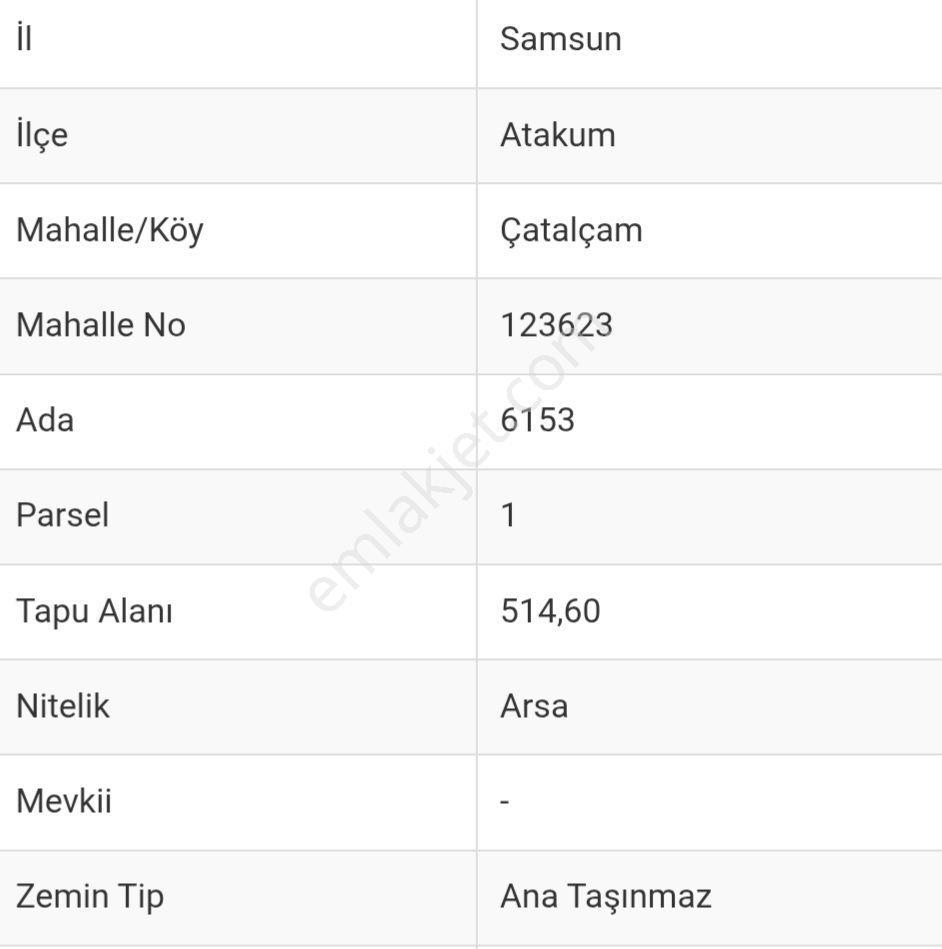Screen dimensions: 942x949
Task: Click the Ada row label
Action: pyautogui.click(x=45, y=420)
